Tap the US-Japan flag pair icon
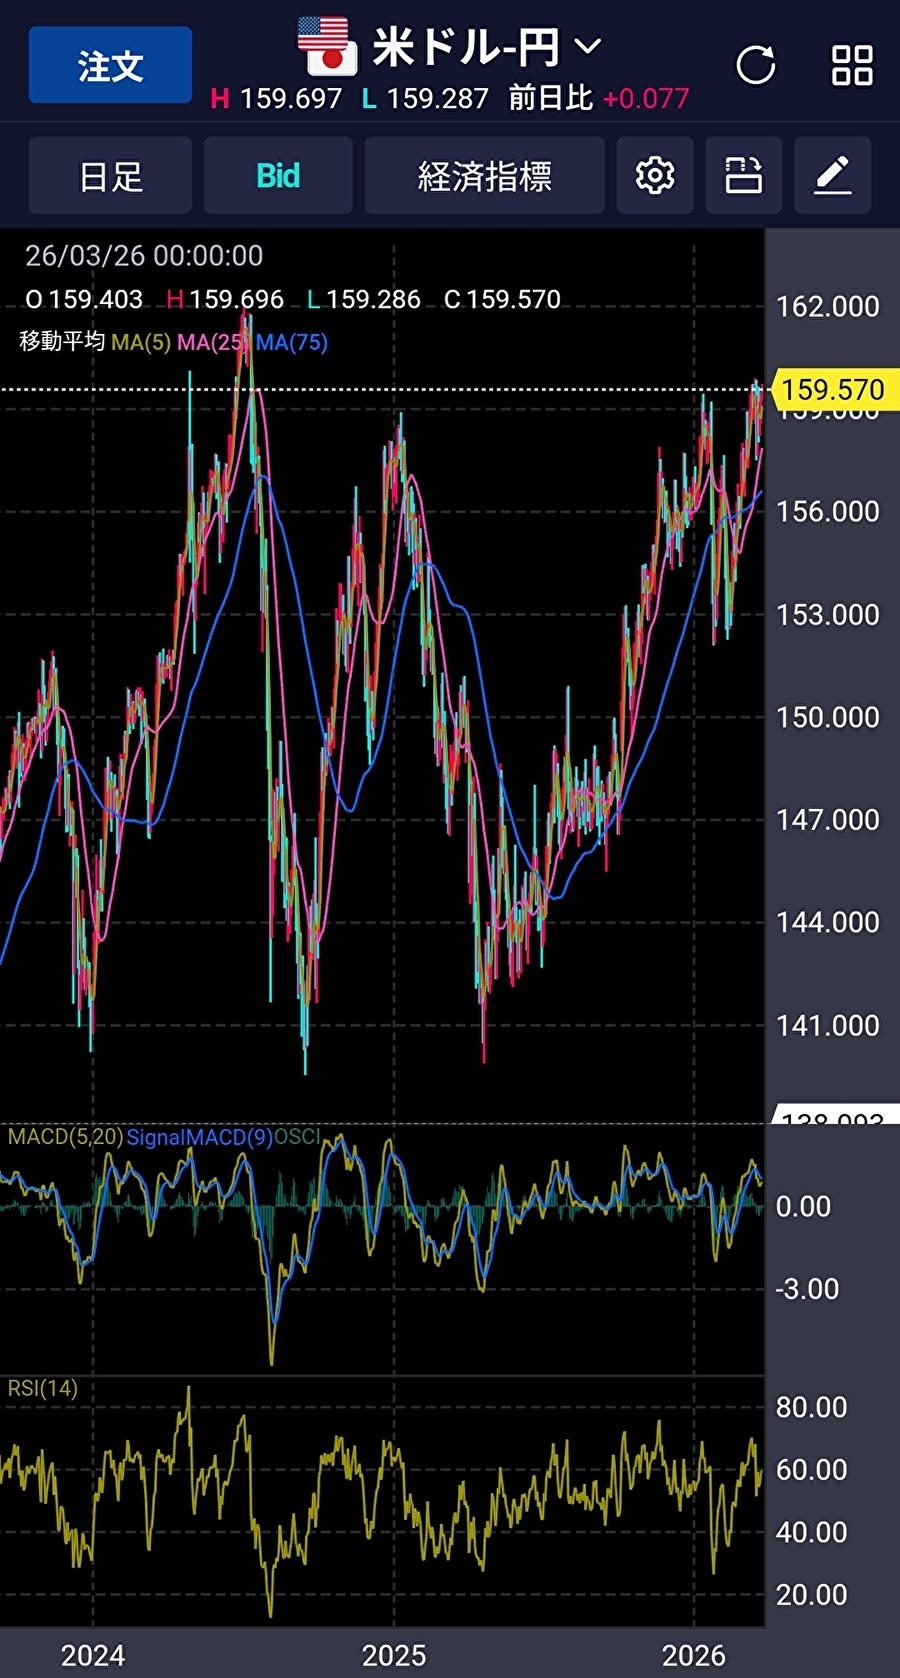Image resolution: width=900 pixels, height=1678 pixels. tap(327, 47)
